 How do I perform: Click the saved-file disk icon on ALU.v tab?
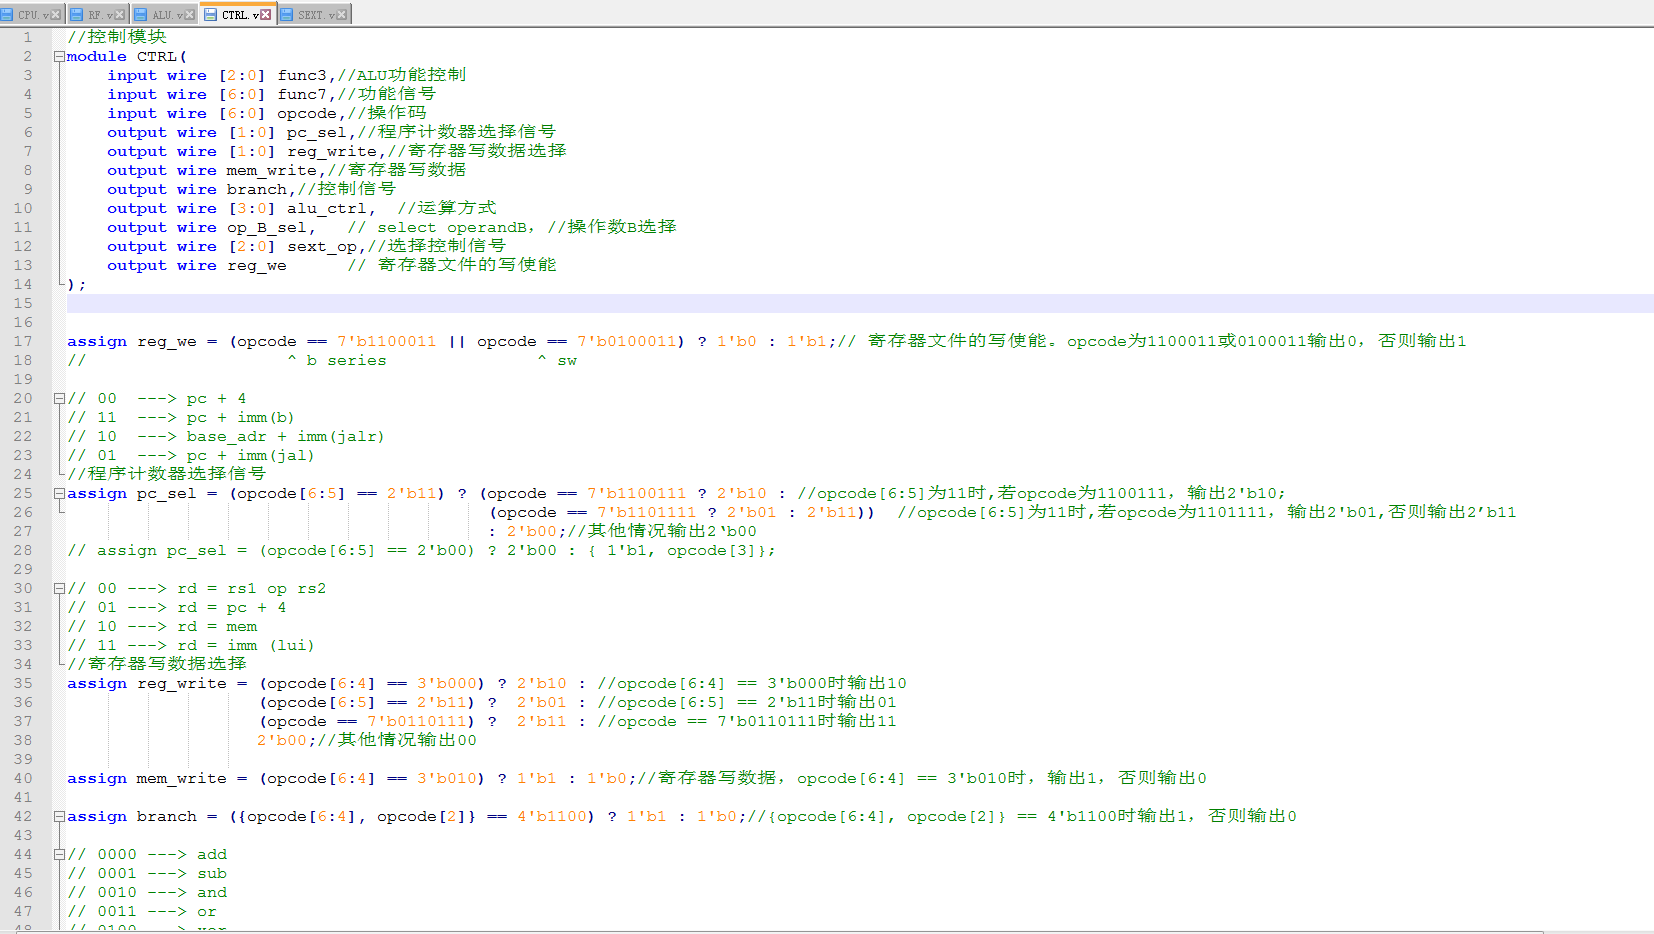point(140,15)
